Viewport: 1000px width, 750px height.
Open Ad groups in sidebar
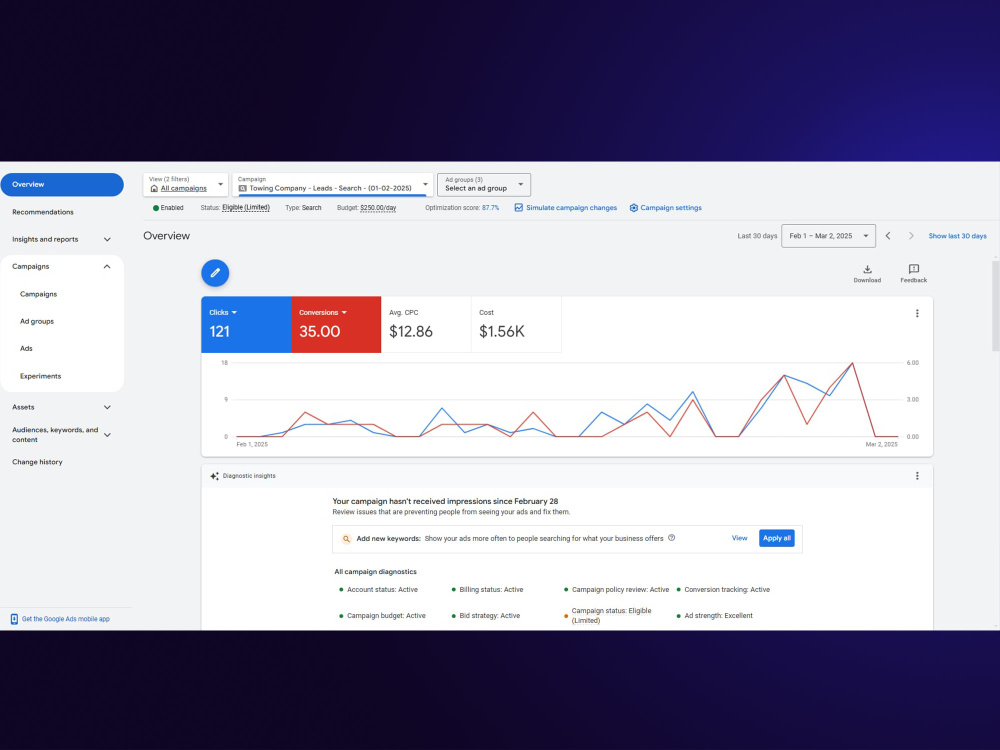pos(37,321)
